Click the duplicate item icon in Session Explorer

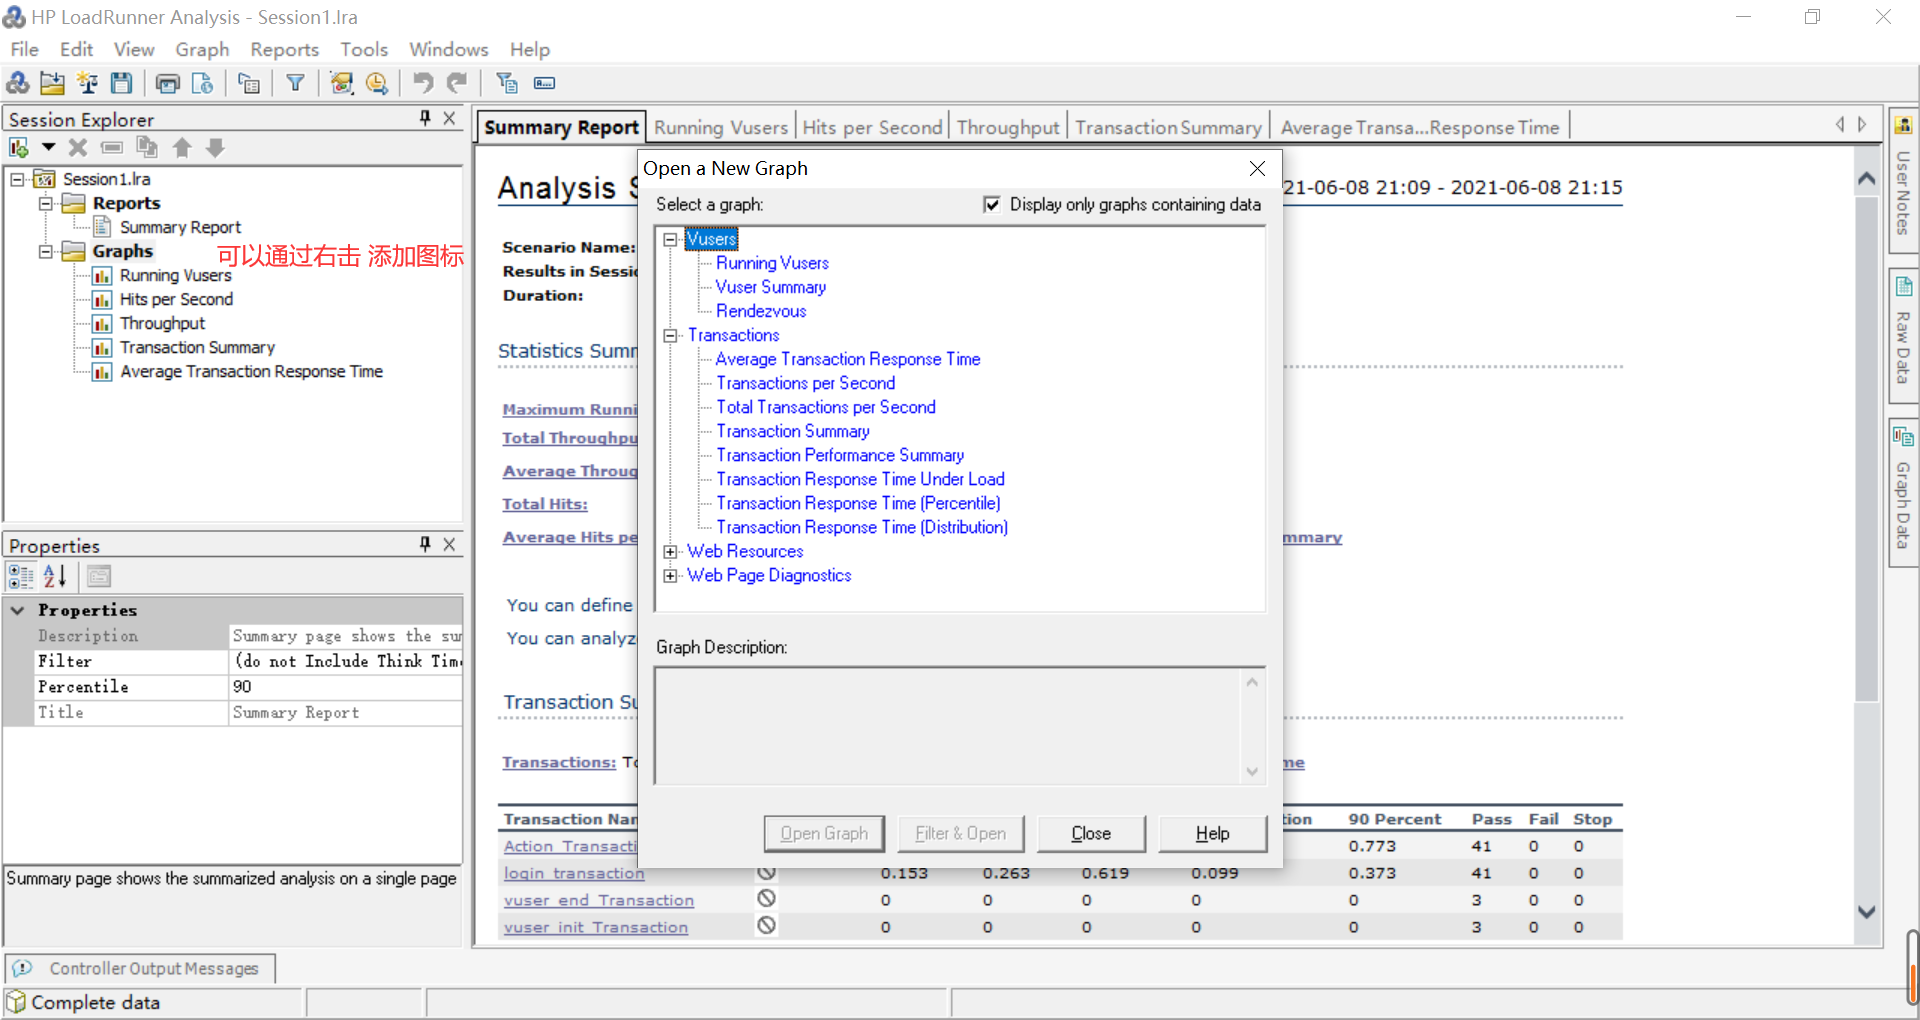[x=147, y=148]
